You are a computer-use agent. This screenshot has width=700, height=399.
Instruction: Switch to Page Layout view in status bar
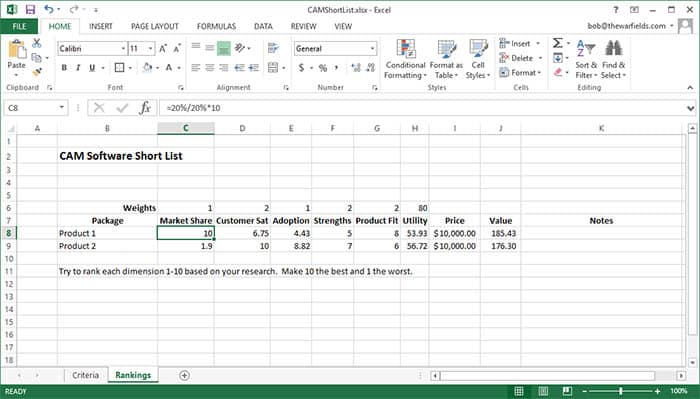[543, 391]
